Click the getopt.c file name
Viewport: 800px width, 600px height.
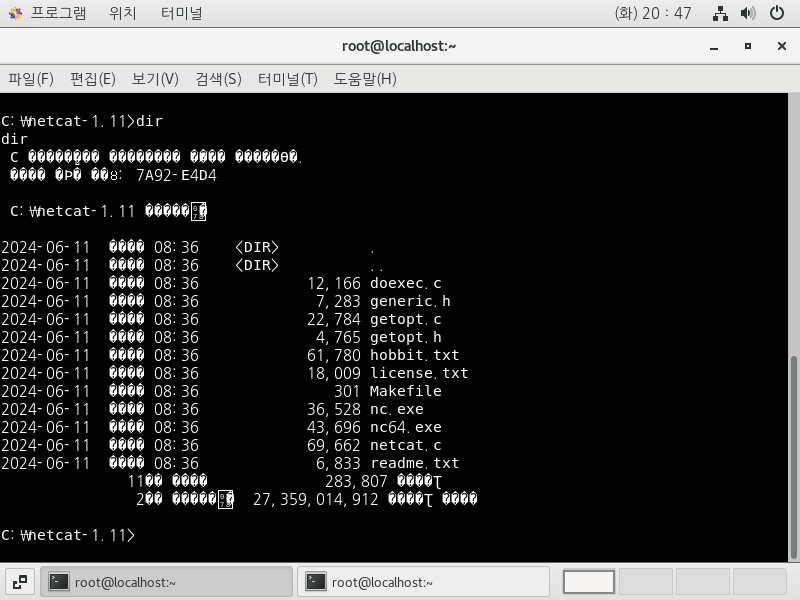click(x=406, y=319)
